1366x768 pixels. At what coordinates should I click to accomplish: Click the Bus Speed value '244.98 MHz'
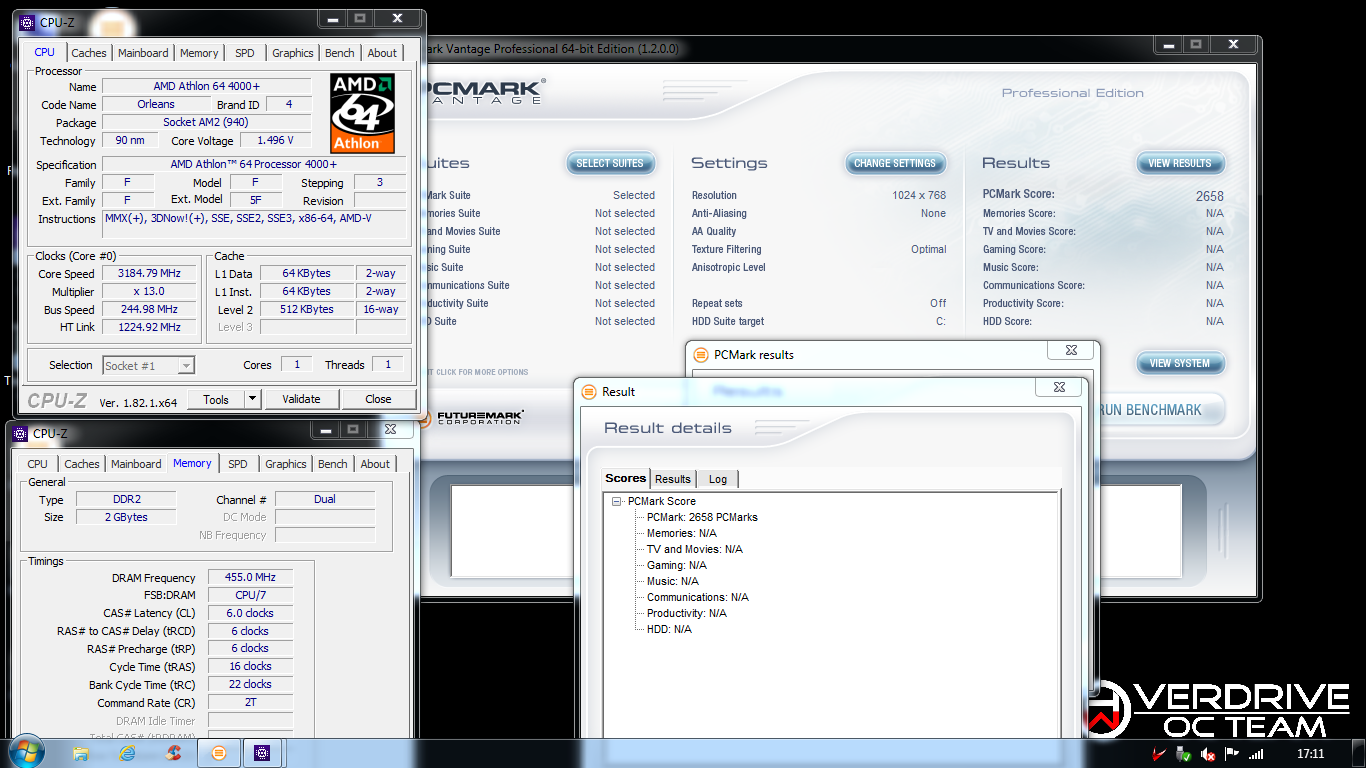[x=151, y=310]
